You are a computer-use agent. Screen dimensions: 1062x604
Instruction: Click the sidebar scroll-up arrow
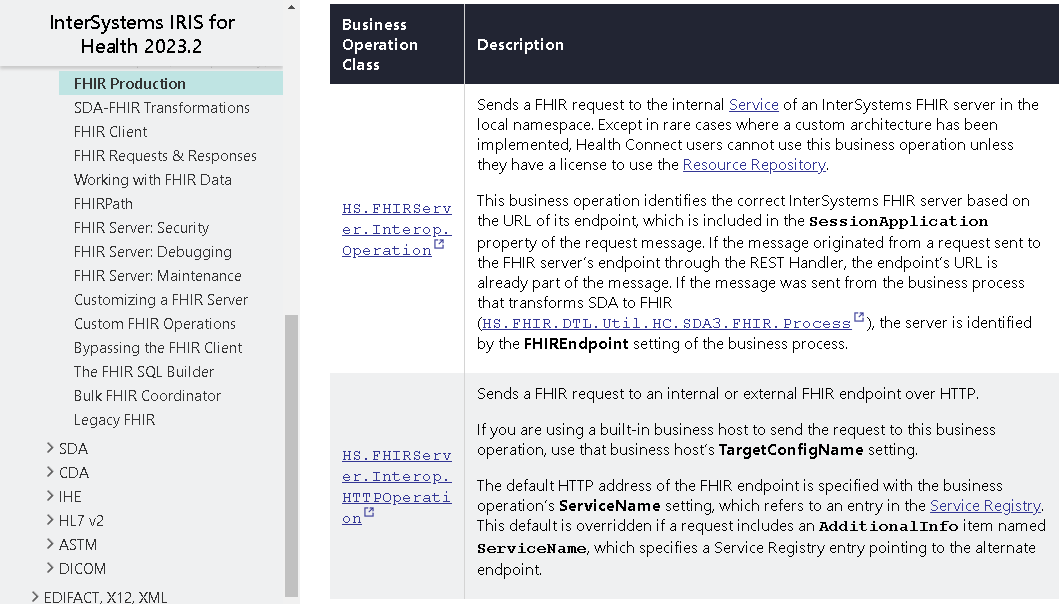291,8
